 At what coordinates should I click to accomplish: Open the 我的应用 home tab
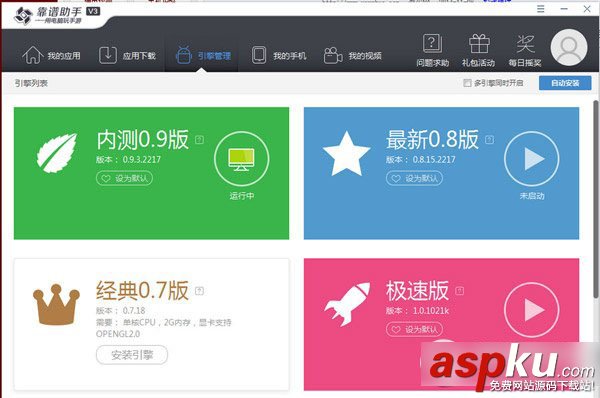click(x=51, y=55)
